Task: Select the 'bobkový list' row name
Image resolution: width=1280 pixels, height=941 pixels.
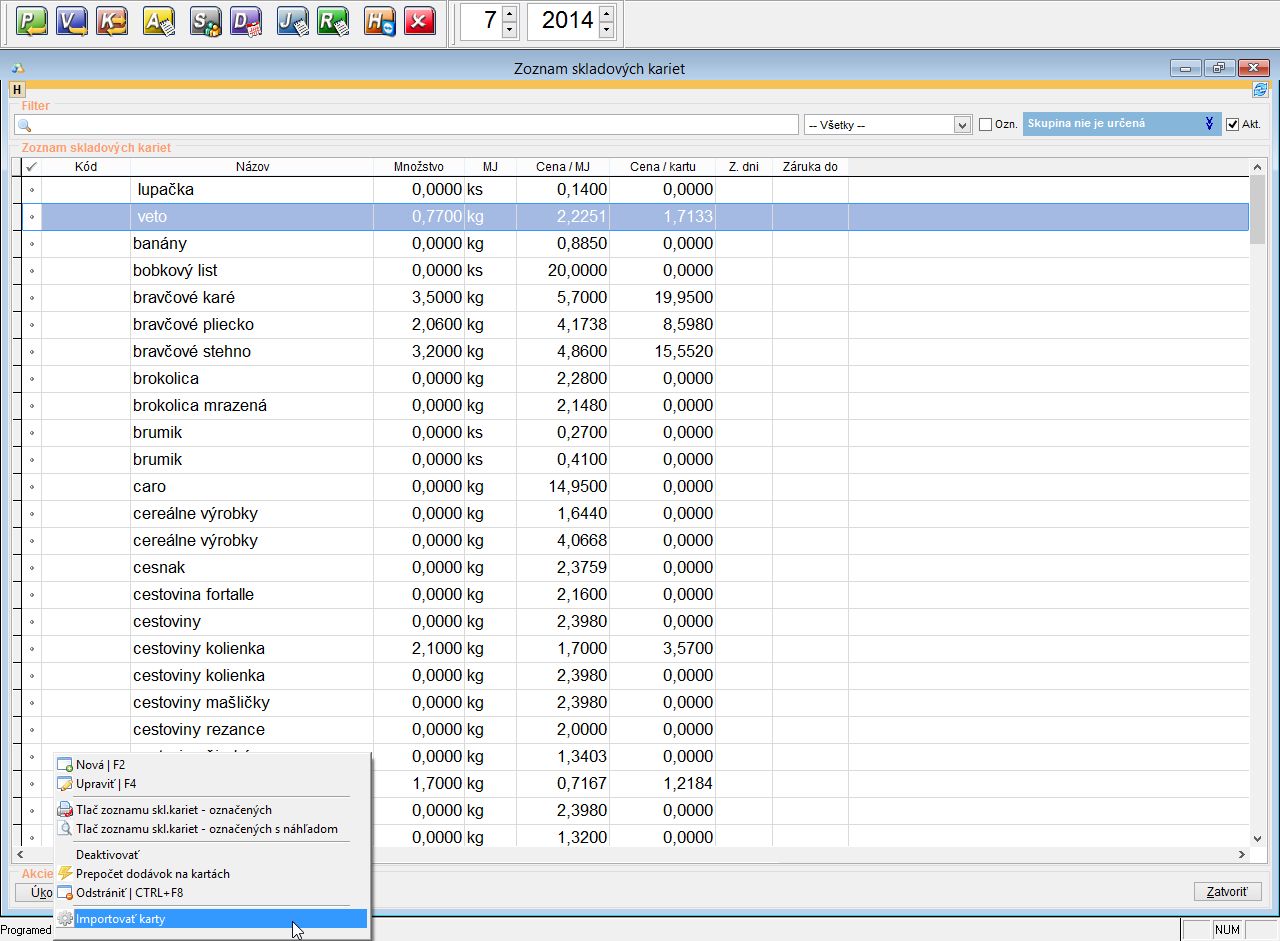Action: point(175,270)
